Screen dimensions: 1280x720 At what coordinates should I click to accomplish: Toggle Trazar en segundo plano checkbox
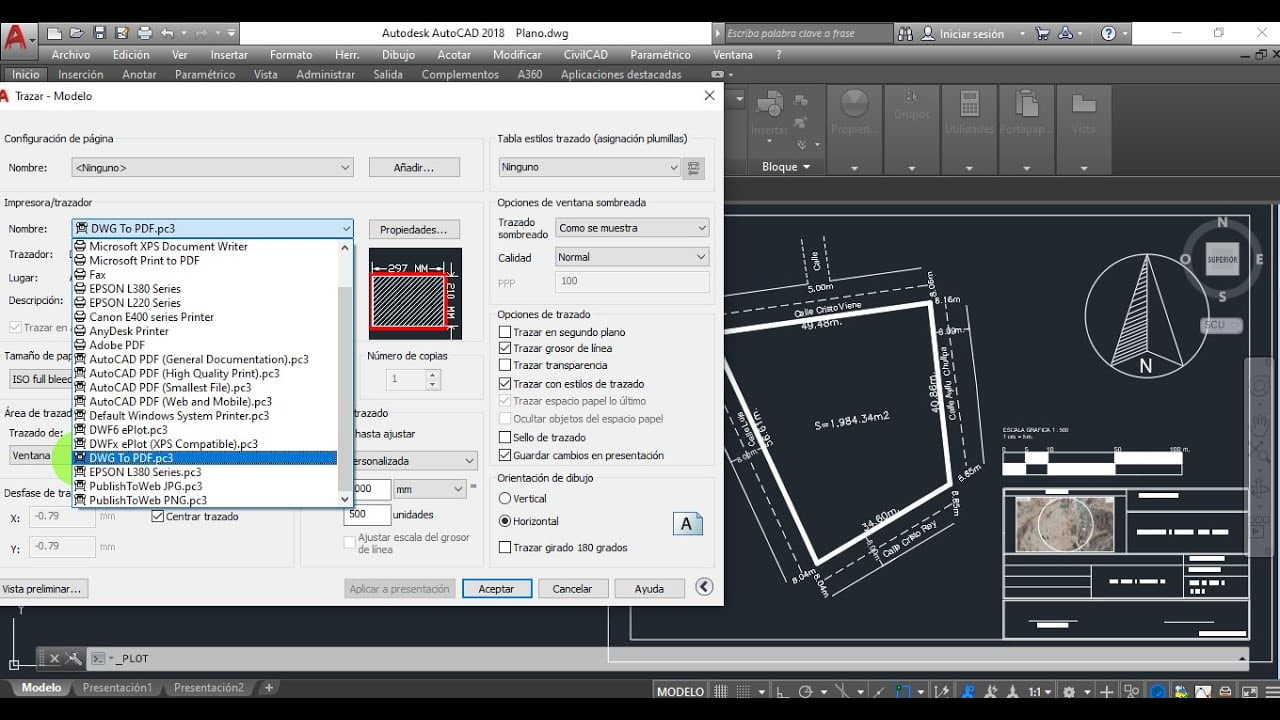click(x=505, y=332)
